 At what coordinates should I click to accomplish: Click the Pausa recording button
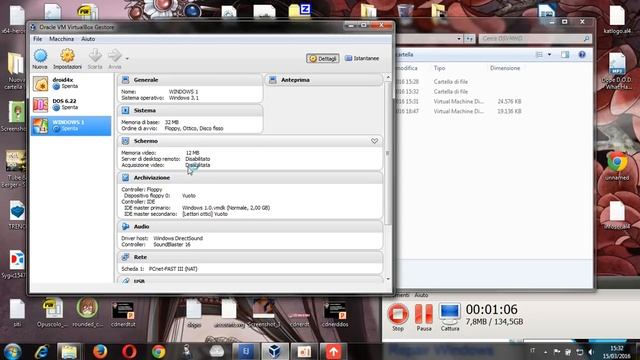click(424, 317)
